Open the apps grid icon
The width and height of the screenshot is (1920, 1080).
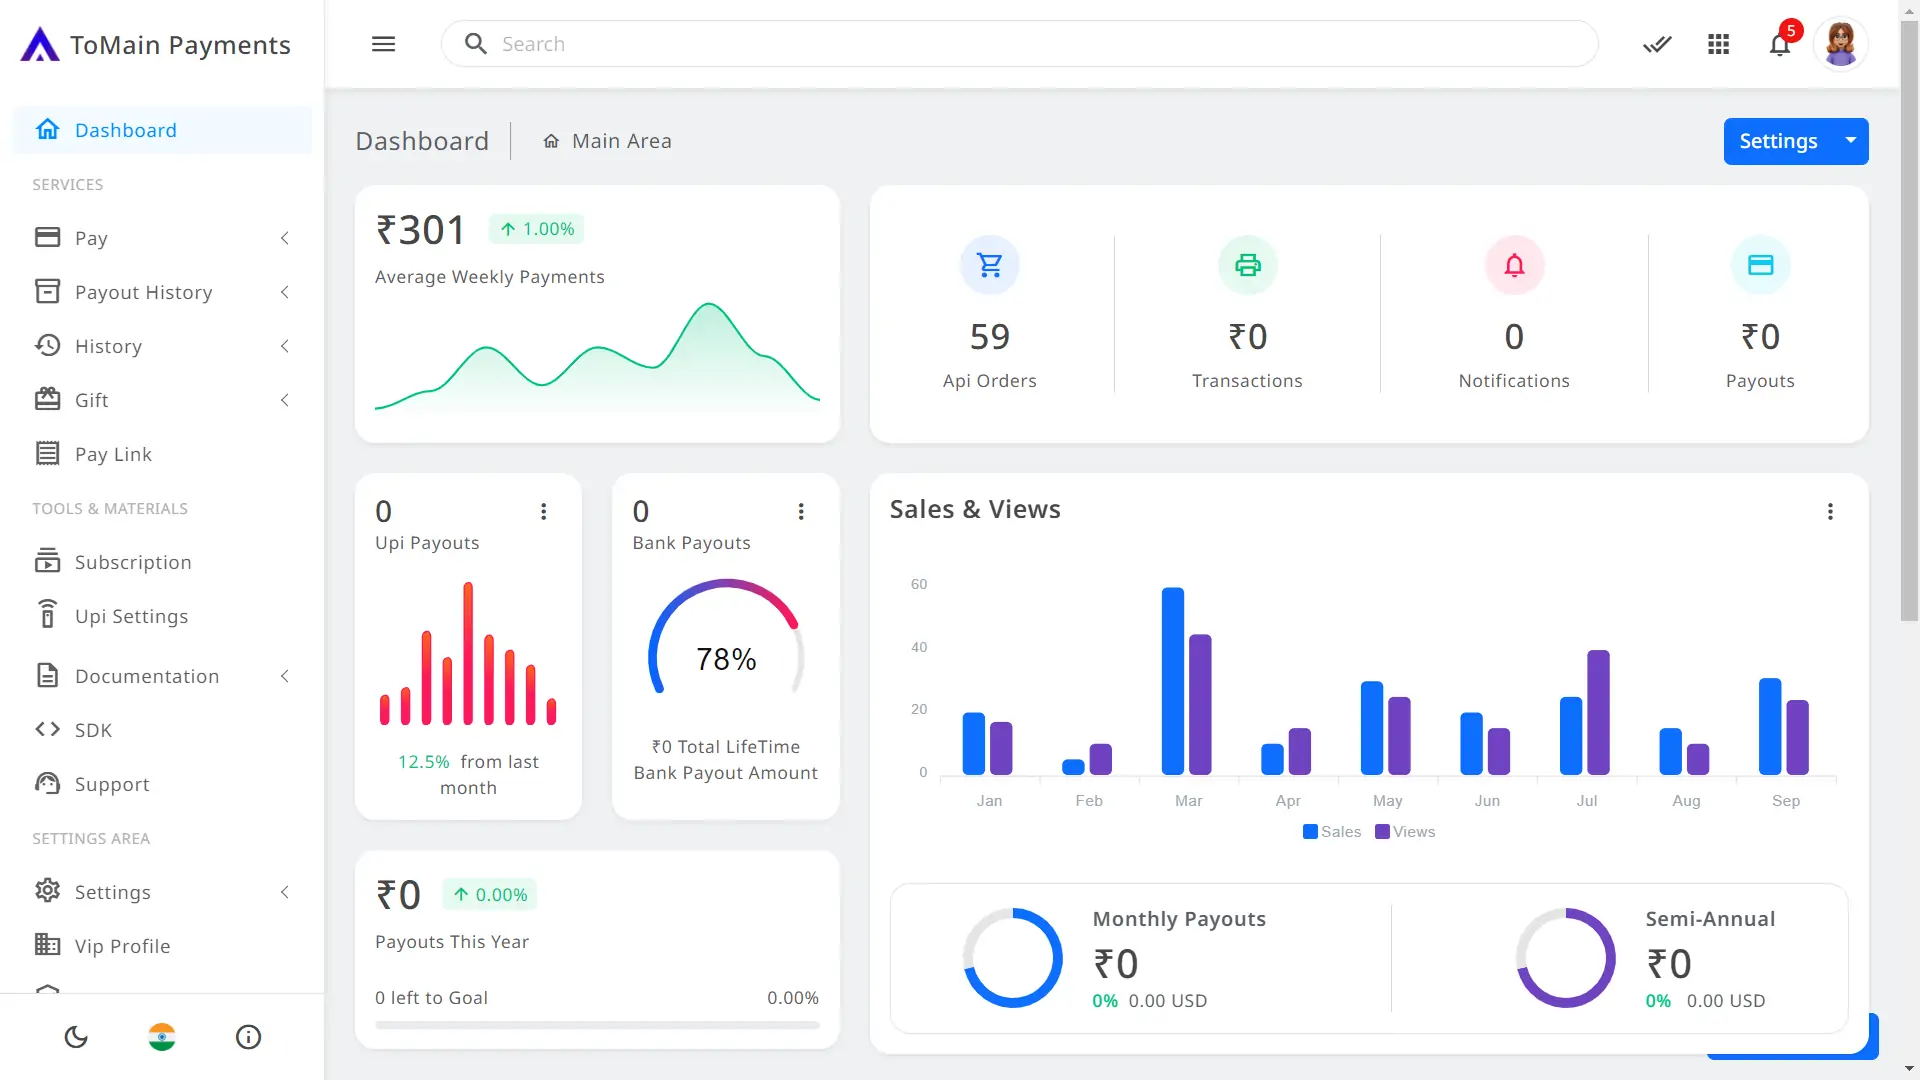1718,44
